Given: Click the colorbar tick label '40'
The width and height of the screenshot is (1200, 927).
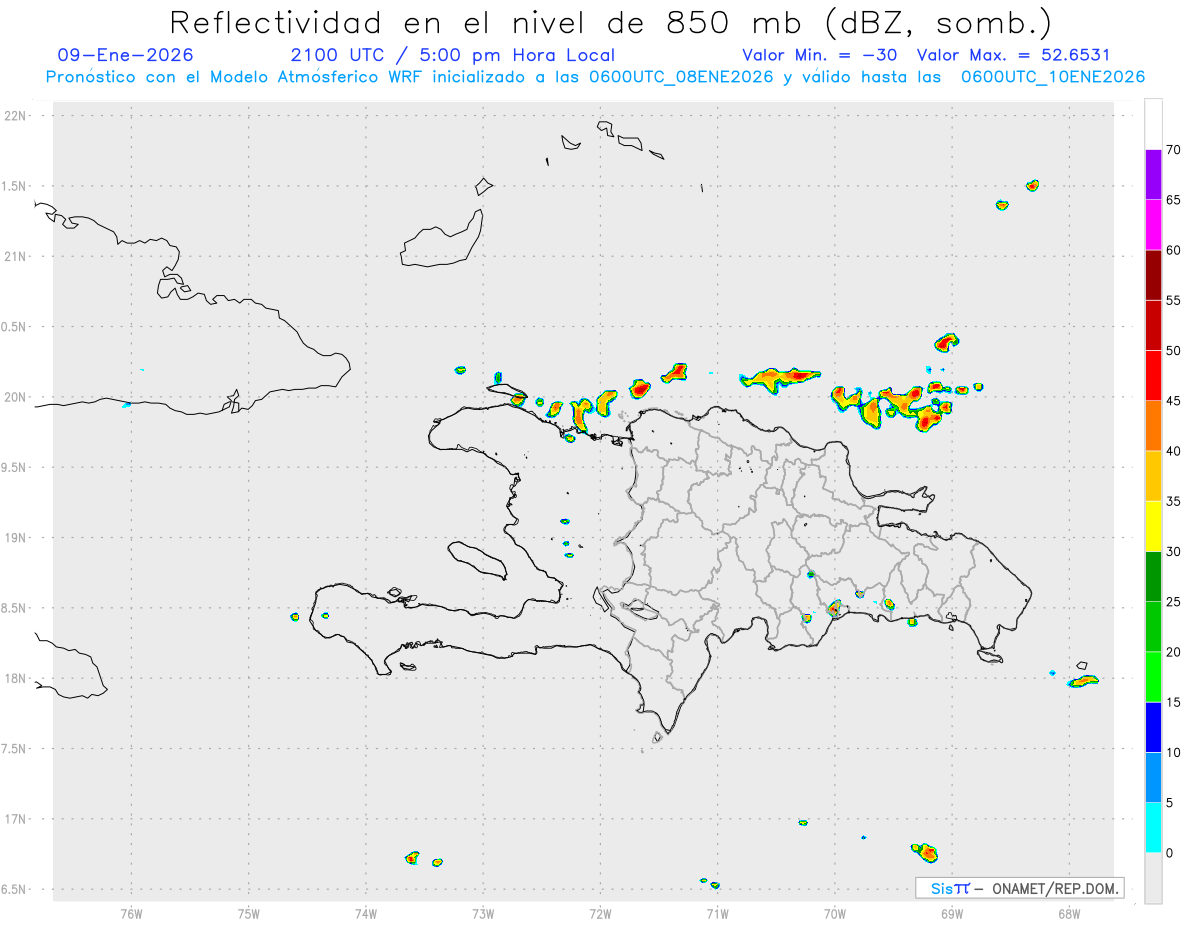Looking at the screenshot, I should coord(1173,451).
